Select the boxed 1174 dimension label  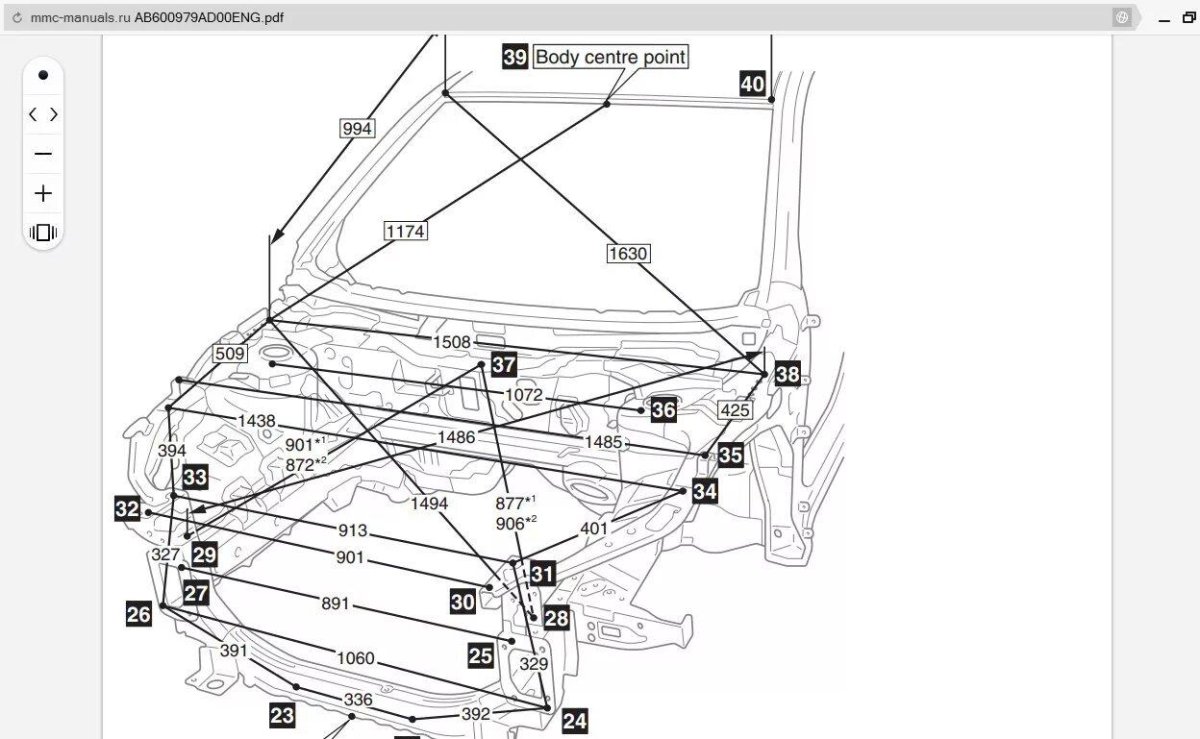click(406, 231)
